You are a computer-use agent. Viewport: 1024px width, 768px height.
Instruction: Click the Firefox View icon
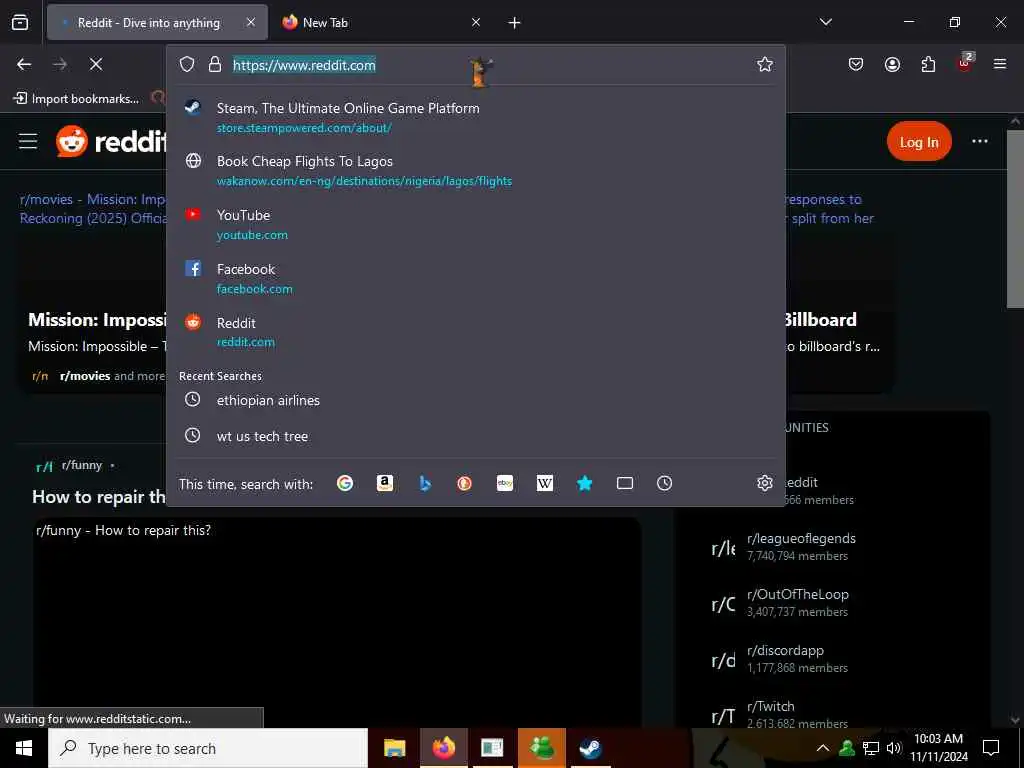(x=20, y=23)
